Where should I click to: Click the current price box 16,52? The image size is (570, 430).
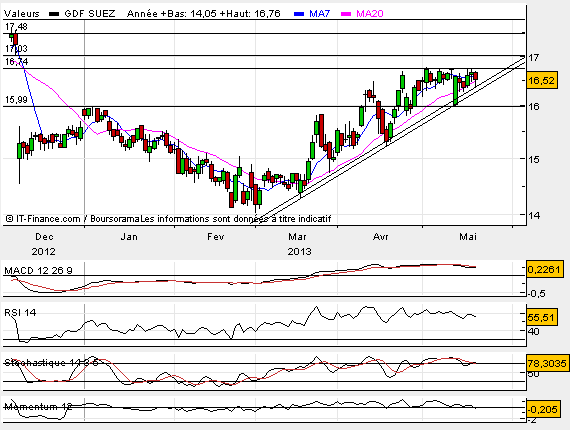point(542,80)
